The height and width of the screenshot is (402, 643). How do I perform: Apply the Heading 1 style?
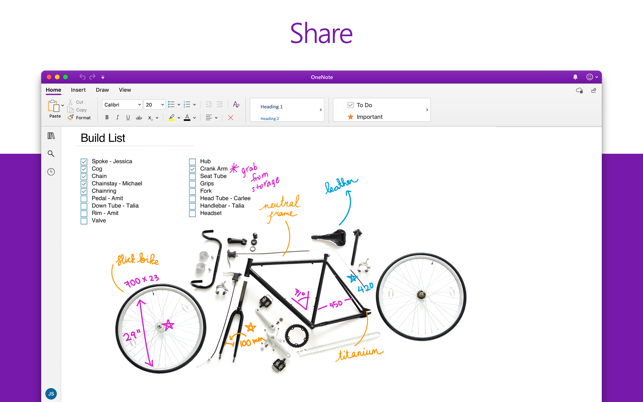coord(271,107)
